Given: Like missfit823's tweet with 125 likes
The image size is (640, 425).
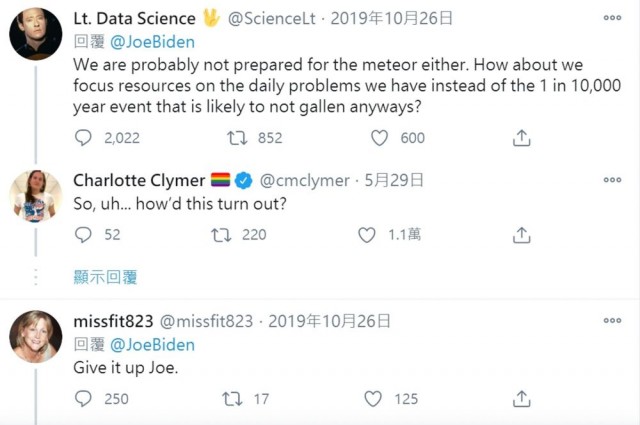Looking at the screenshot, I should pyautogui.click(x=373, y=399).
